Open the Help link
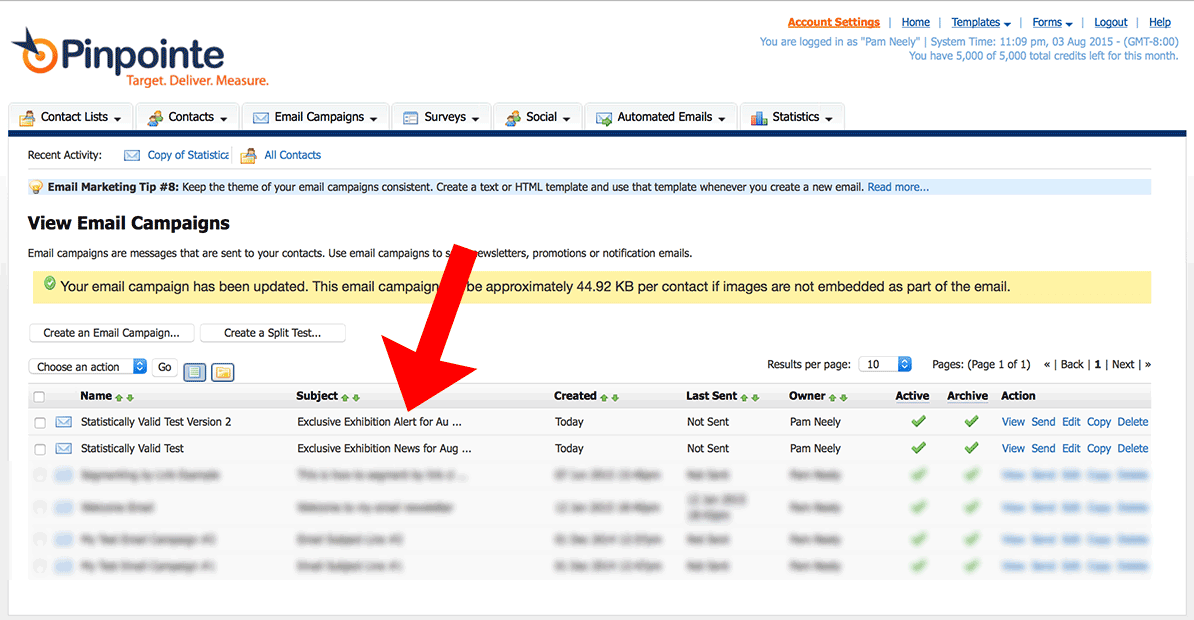The width and height of the screenshot is (1194, 620). pyautogui.click(x=1160, y=22)
